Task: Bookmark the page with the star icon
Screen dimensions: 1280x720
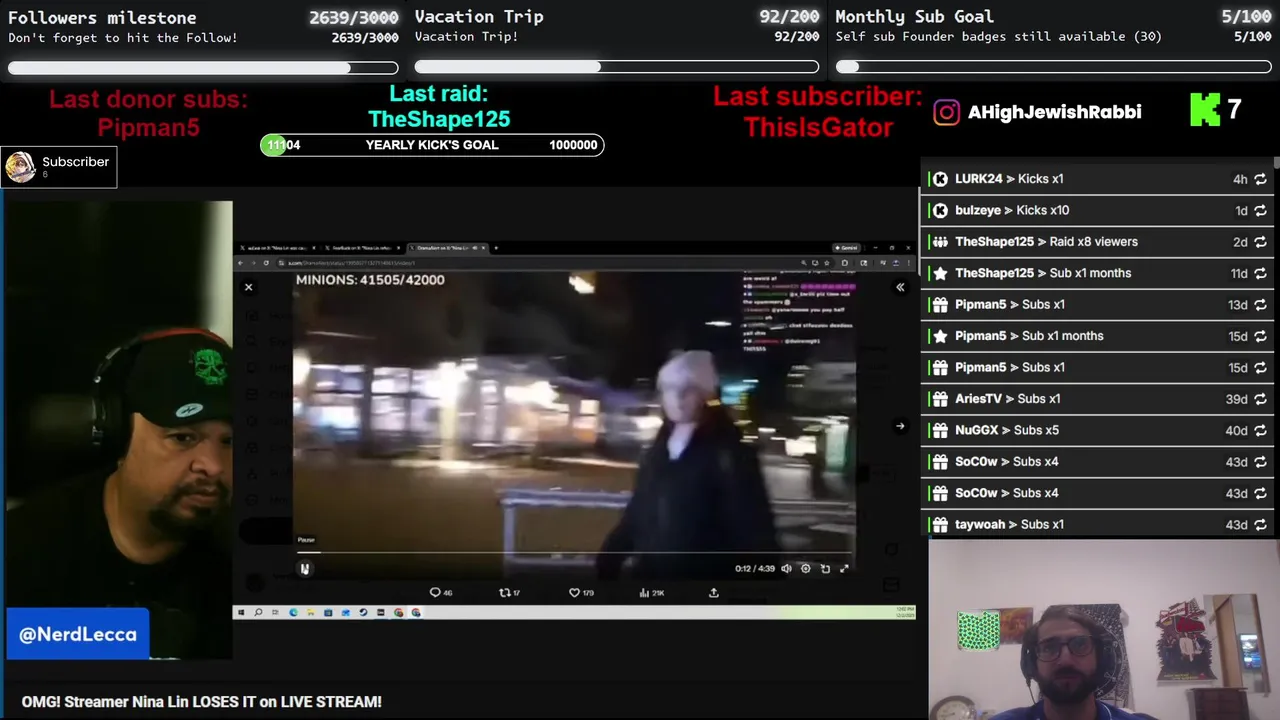Action: pos(827,263)
